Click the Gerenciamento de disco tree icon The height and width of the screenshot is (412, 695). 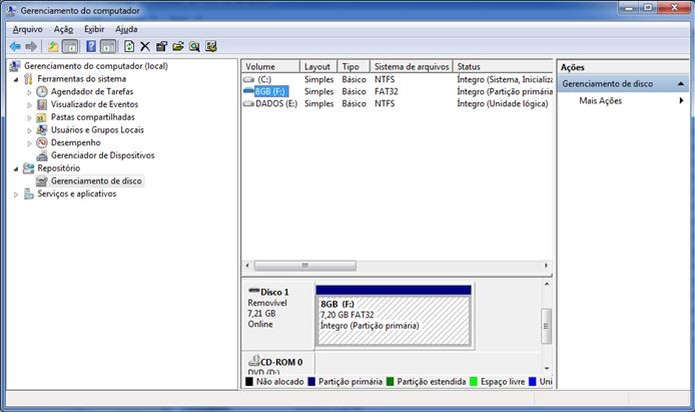coord(42,181)
